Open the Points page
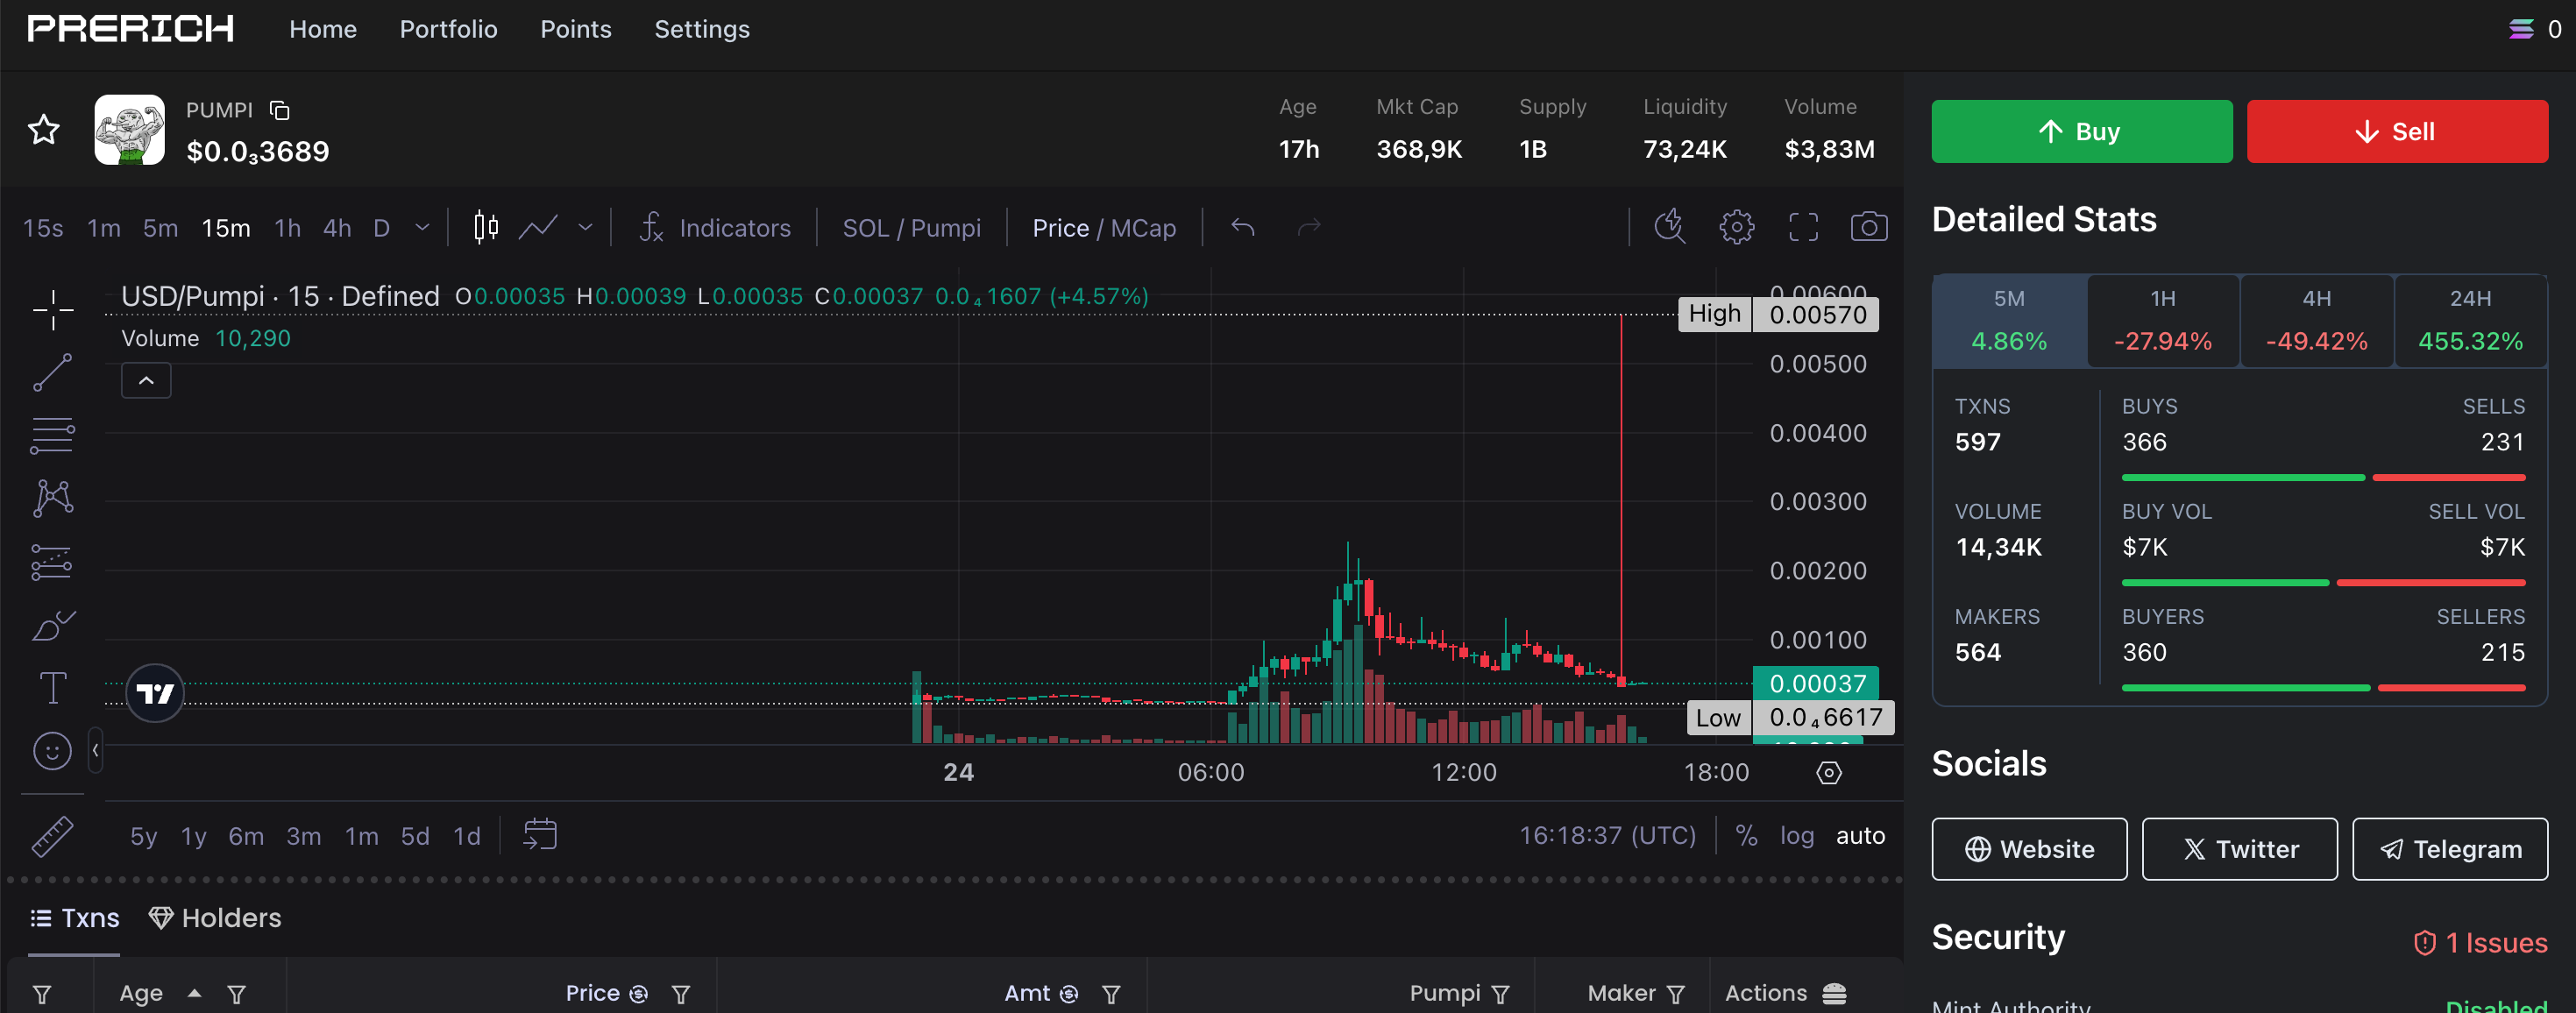Screen dimensions: 2576x1013 576,29
